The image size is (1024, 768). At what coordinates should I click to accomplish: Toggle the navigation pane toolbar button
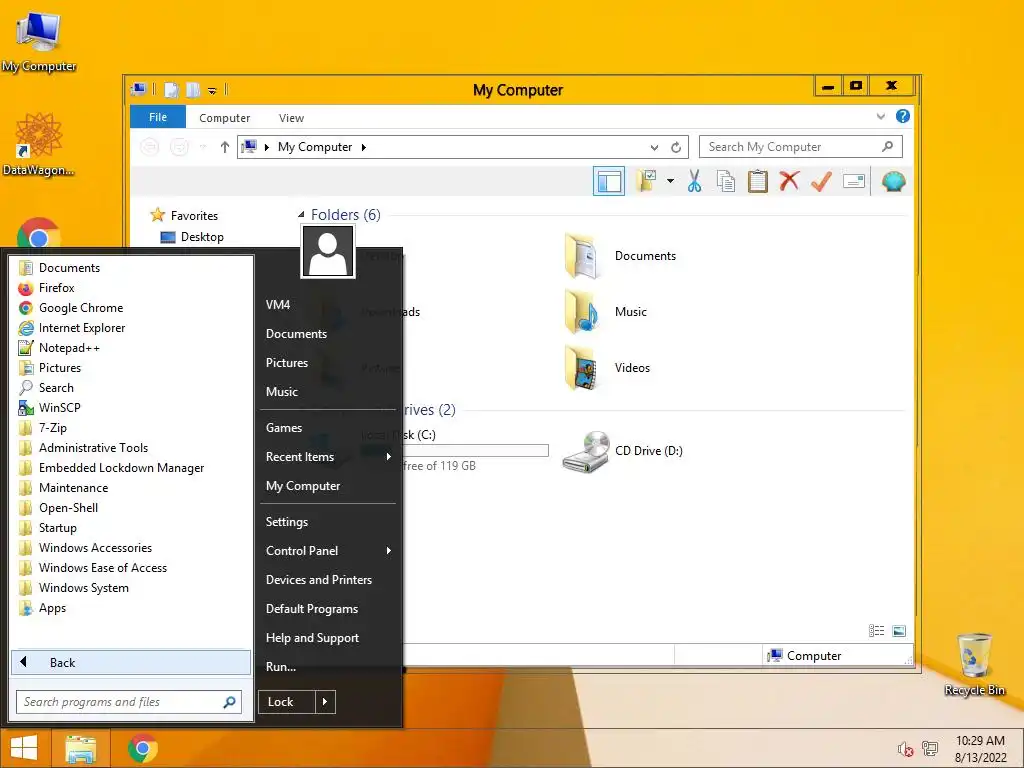pyautogui.click(x=609, y=181)
